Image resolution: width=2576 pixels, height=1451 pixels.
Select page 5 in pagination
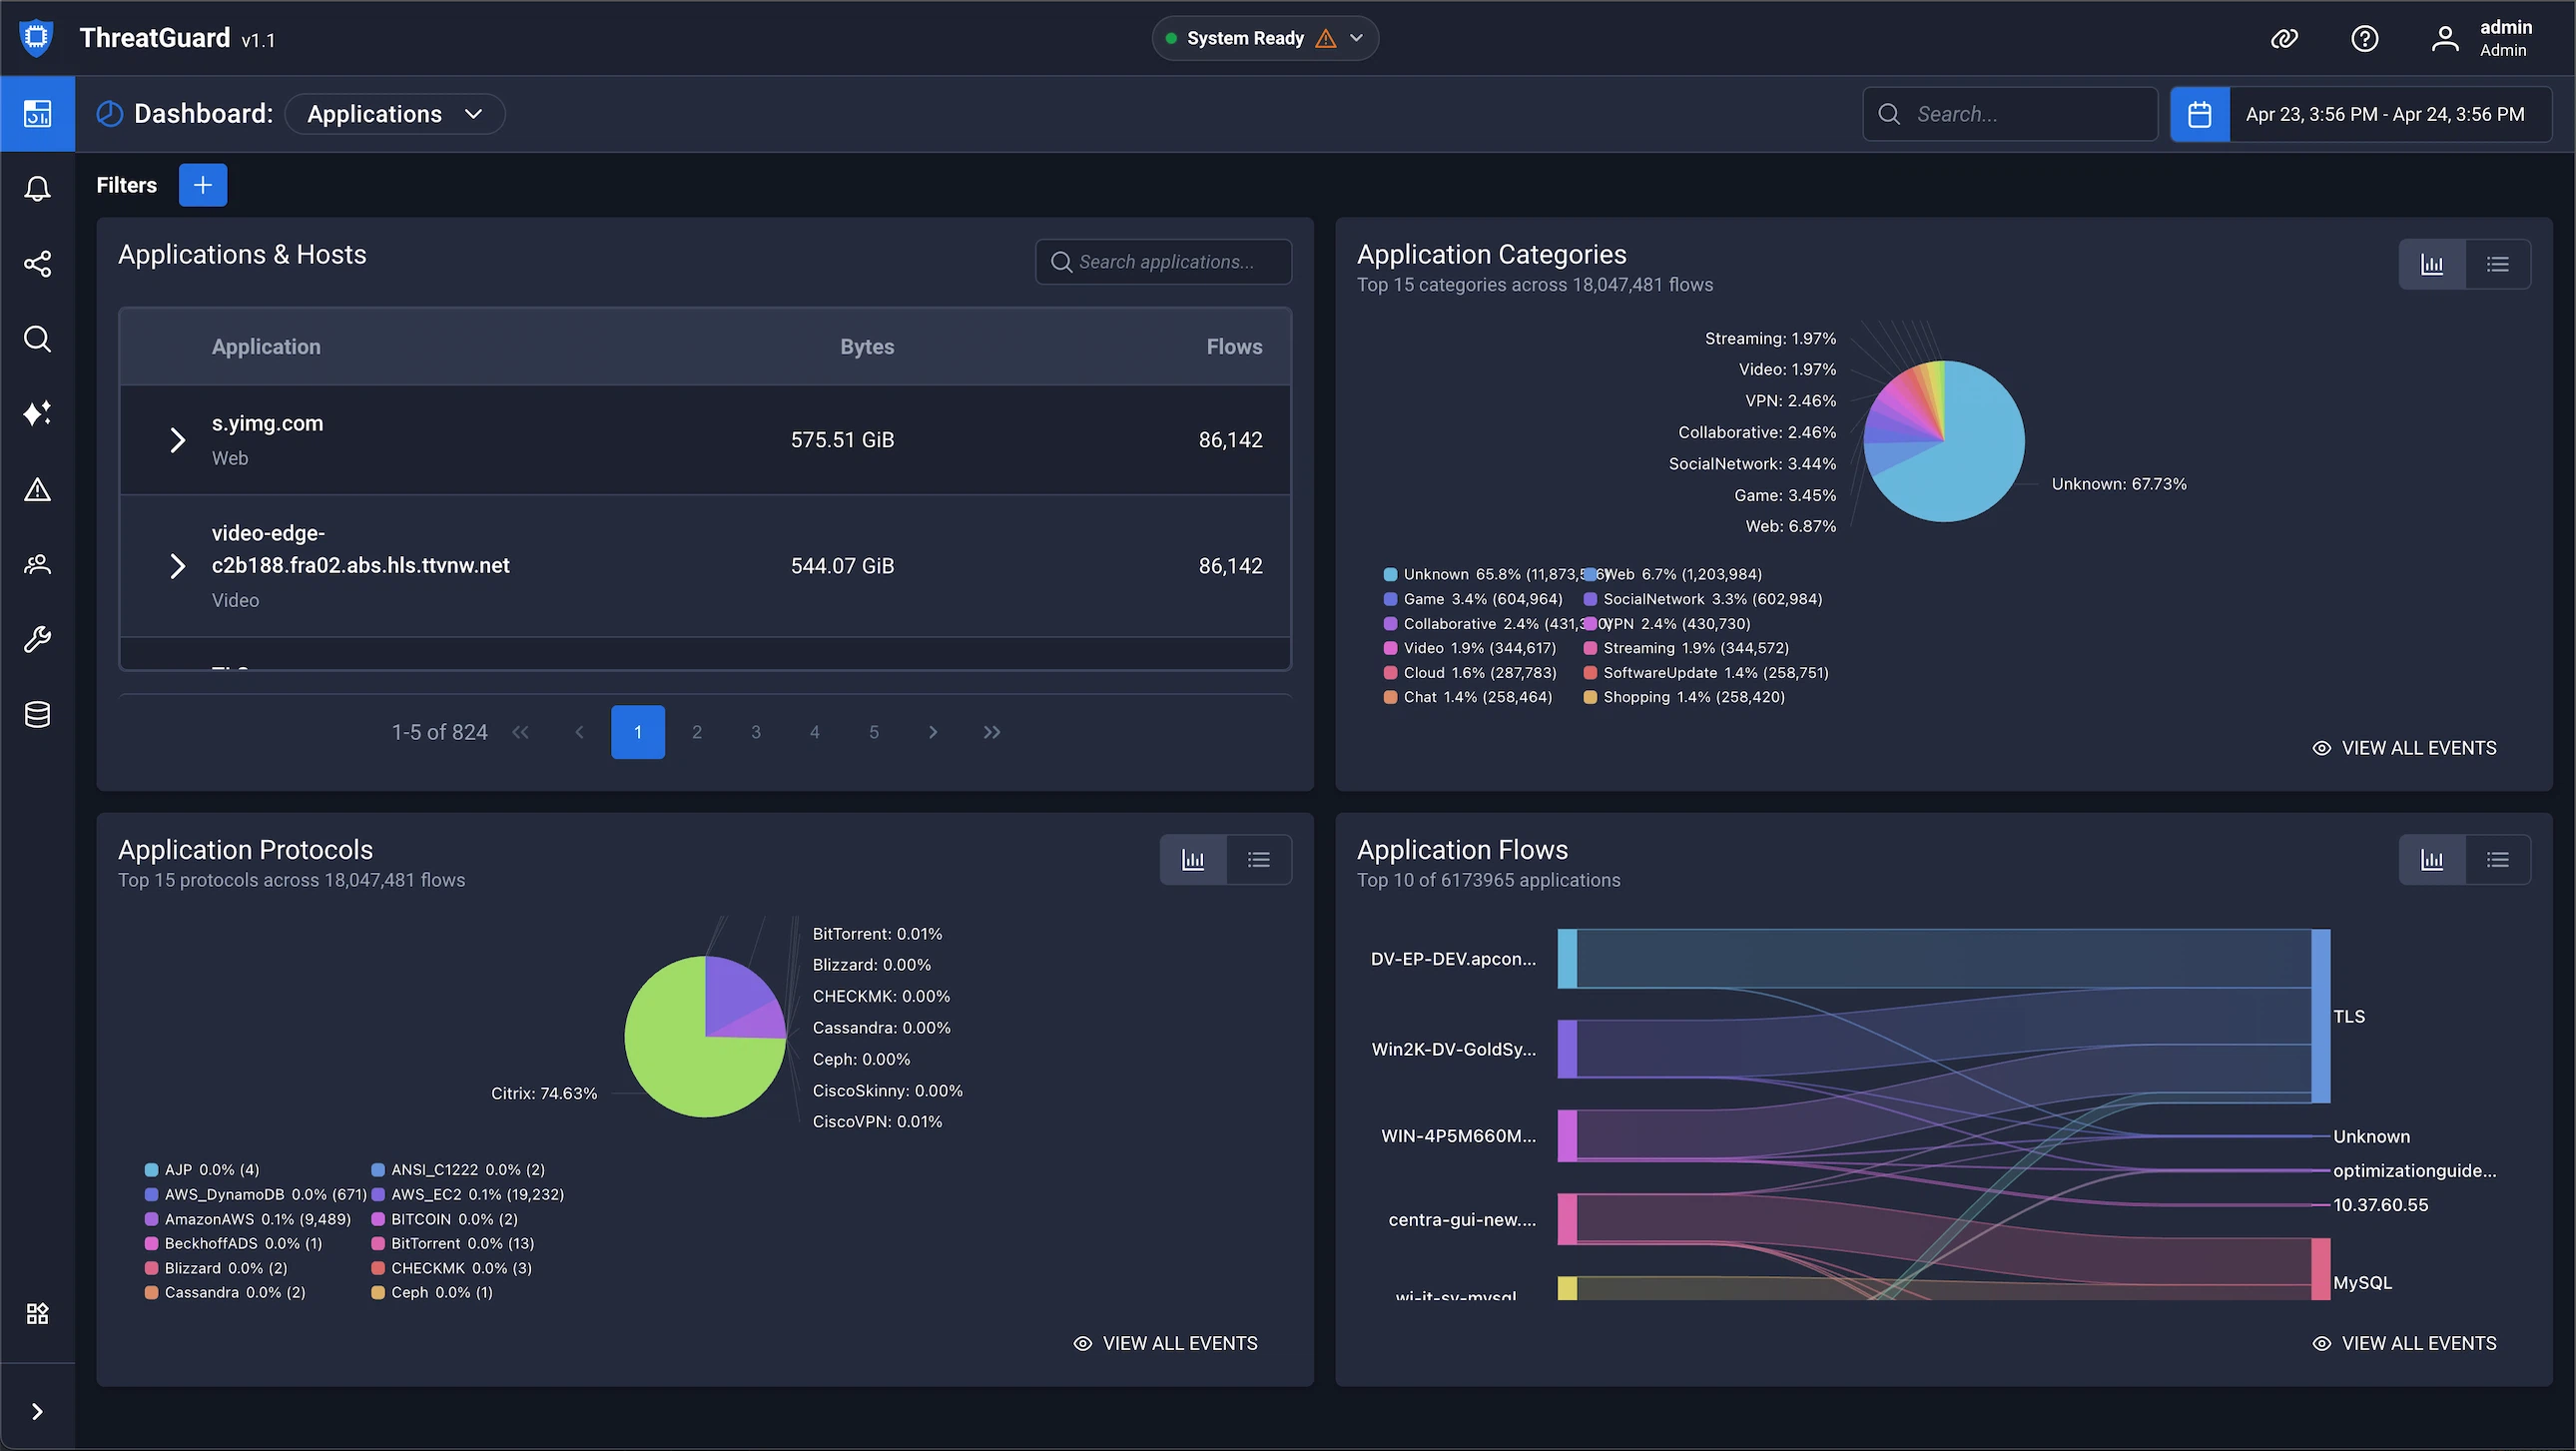click(x=874, y=732)
